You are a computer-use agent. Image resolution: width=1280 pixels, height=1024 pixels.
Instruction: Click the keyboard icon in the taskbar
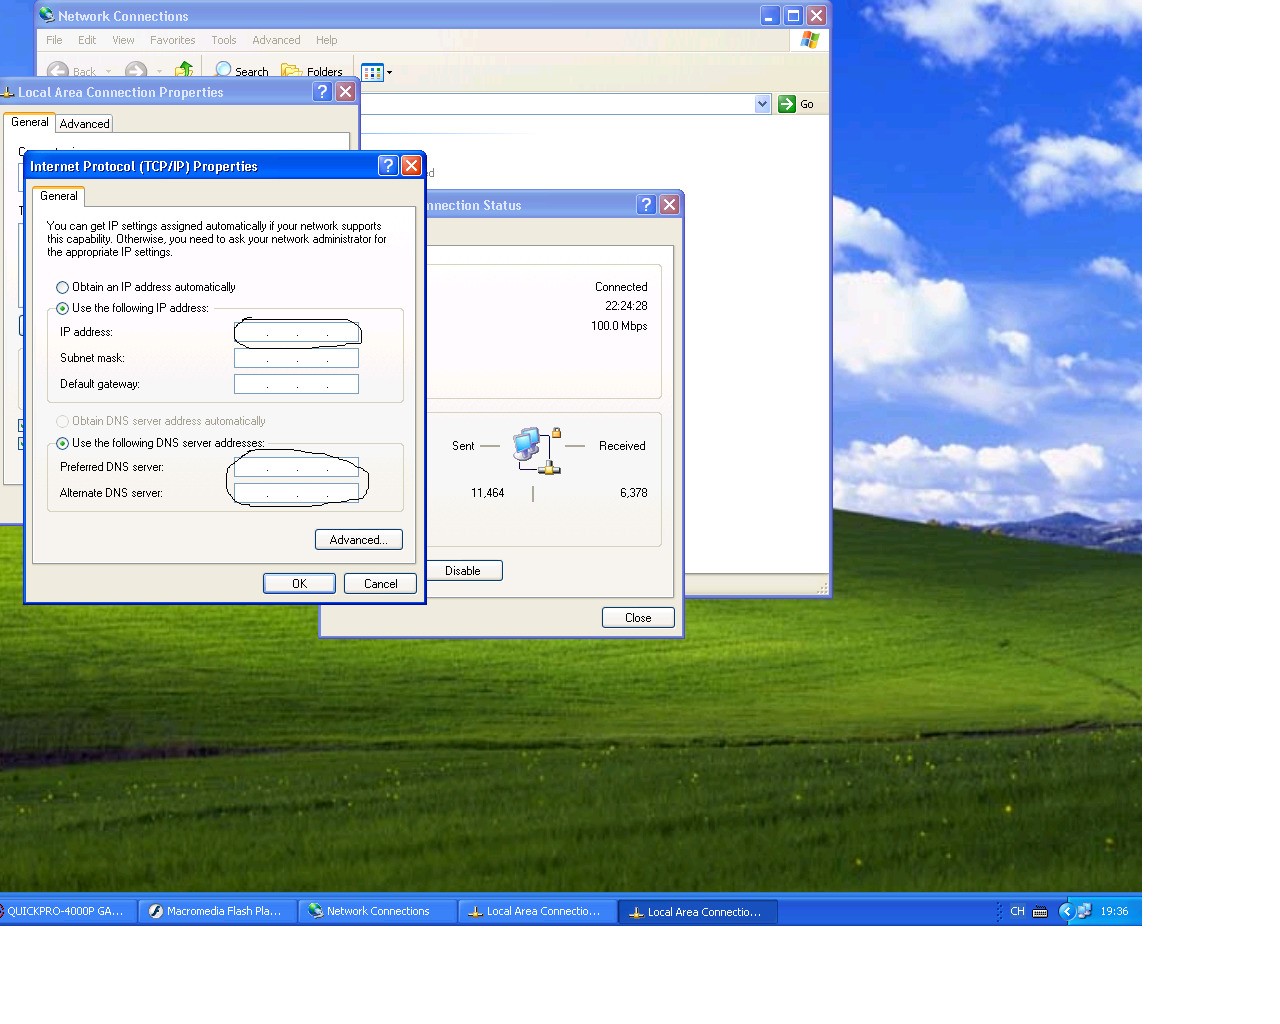coord(1040,911)
